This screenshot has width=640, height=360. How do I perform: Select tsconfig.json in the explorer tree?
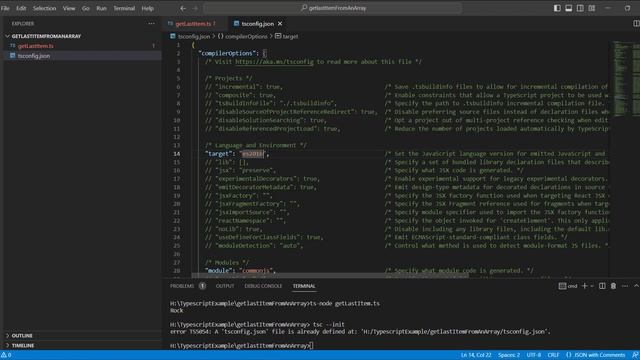coord(33,56)
